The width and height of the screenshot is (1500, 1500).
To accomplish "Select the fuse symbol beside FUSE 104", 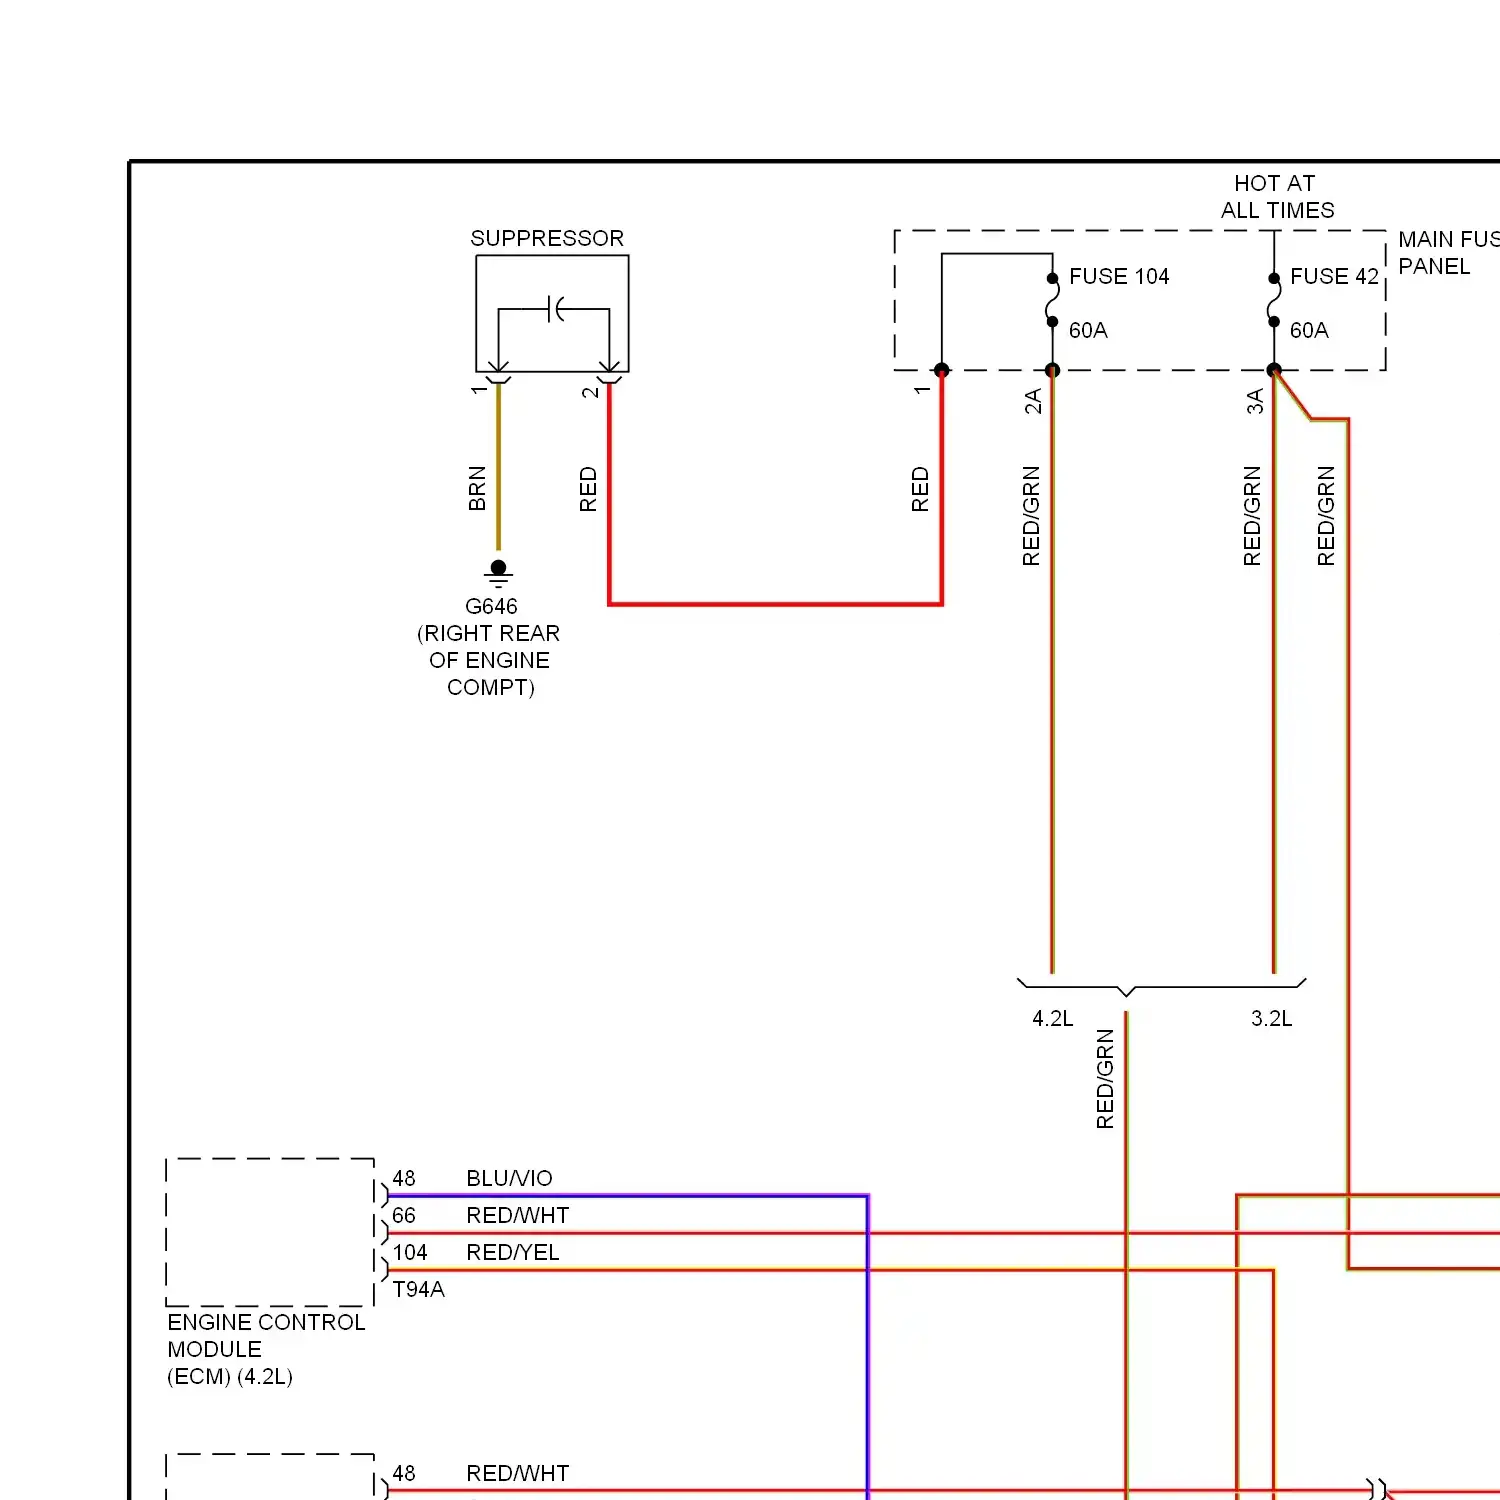I will (1052, 300).
